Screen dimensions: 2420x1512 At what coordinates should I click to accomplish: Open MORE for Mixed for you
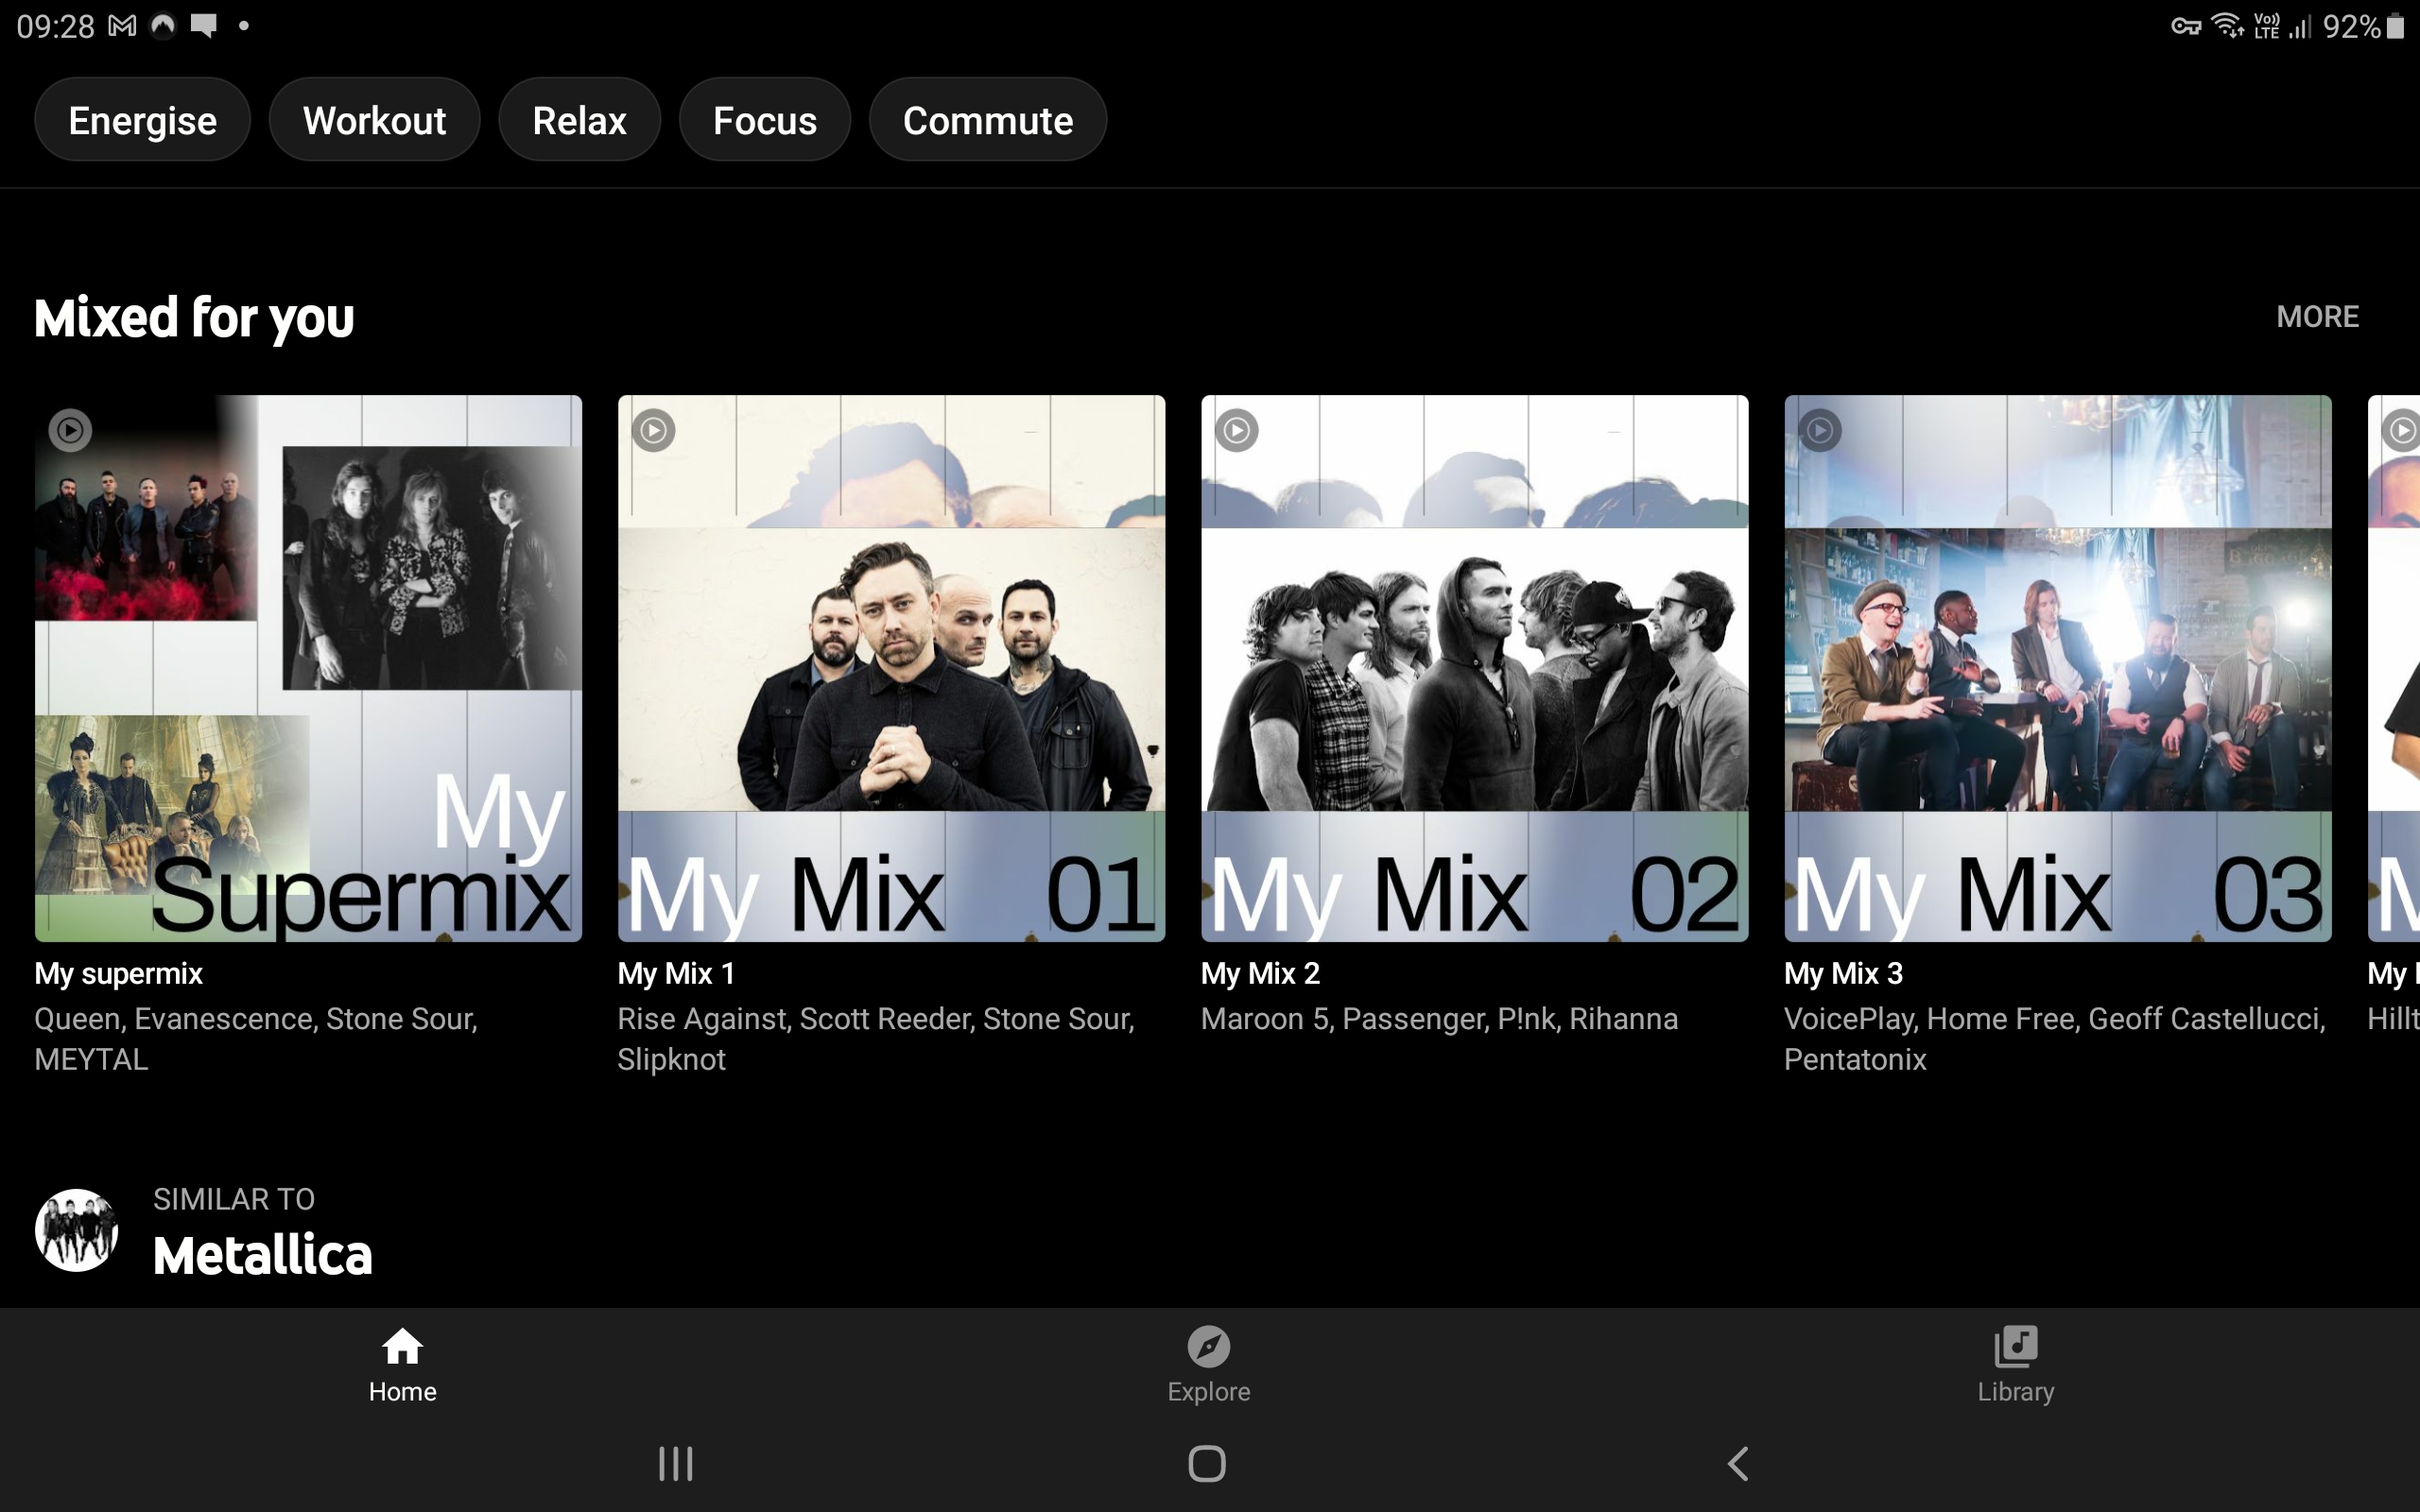(2317, 317)
